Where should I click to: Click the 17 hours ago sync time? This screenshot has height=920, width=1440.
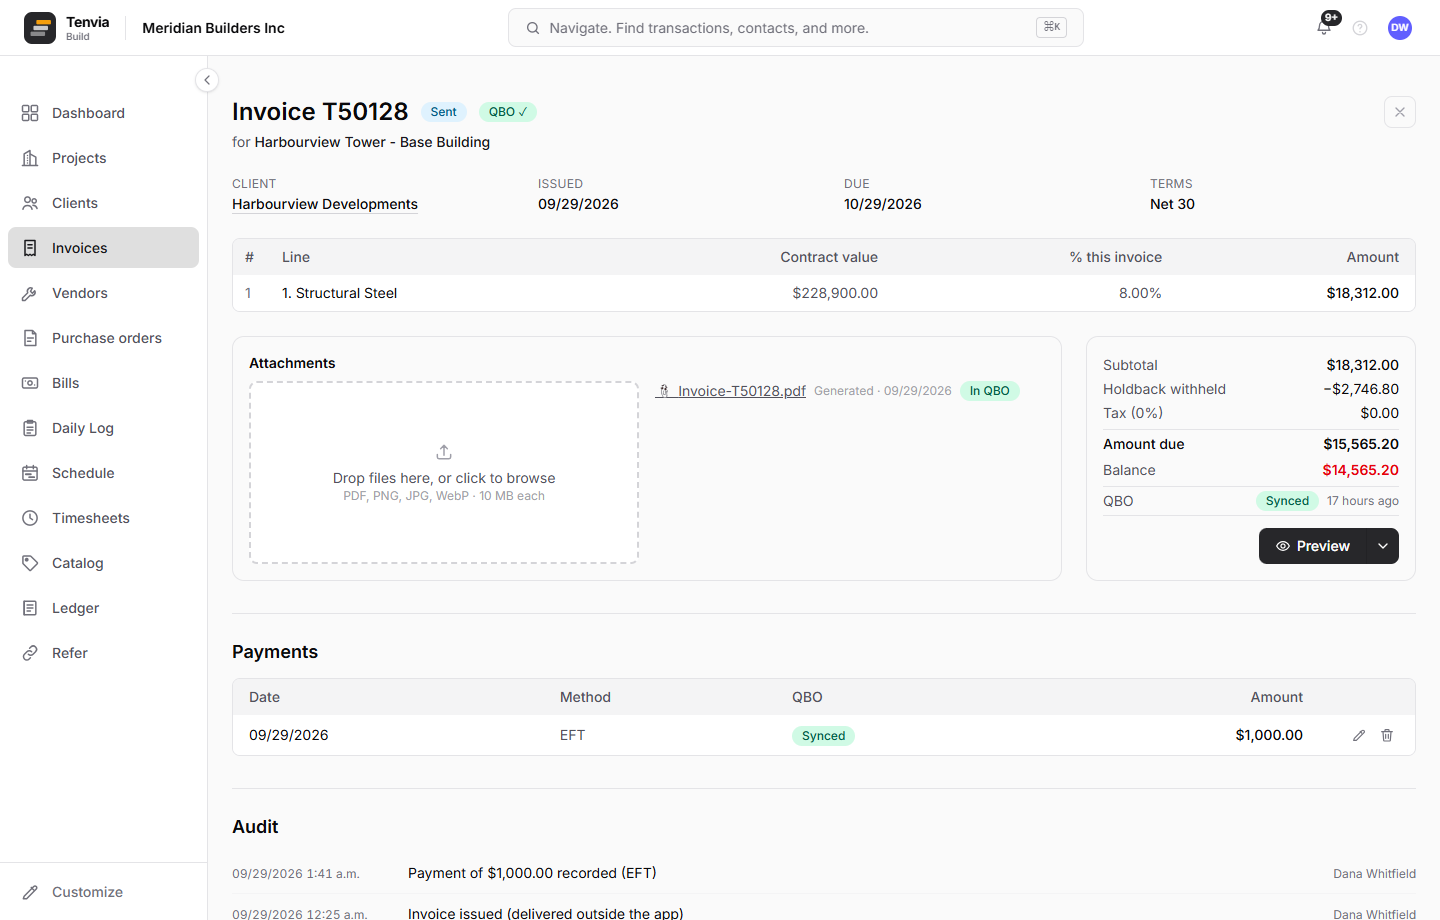point(1363,501)
